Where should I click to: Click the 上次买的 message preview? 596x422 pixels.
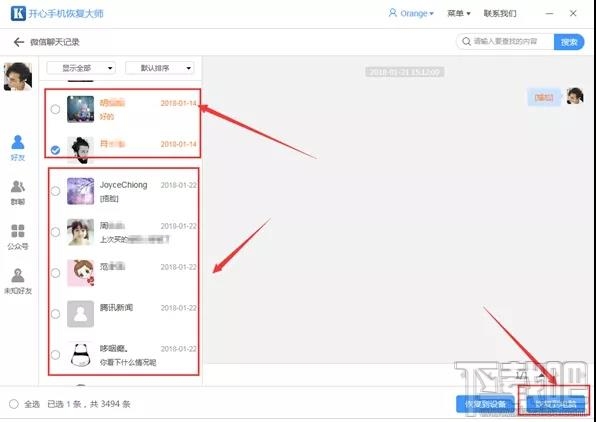pyautogui.click(x=134, y=240)
